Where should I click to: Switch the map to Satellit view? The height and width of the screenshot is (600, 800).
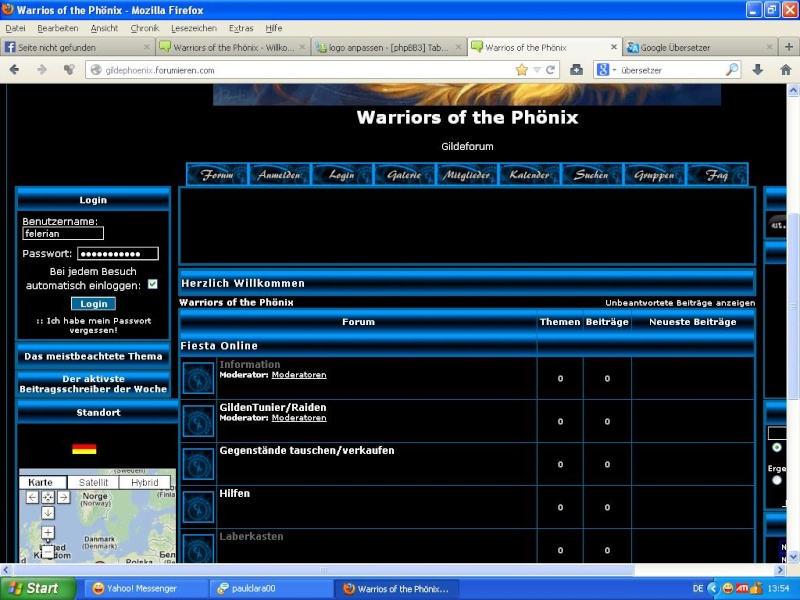[x=93, y=482]
